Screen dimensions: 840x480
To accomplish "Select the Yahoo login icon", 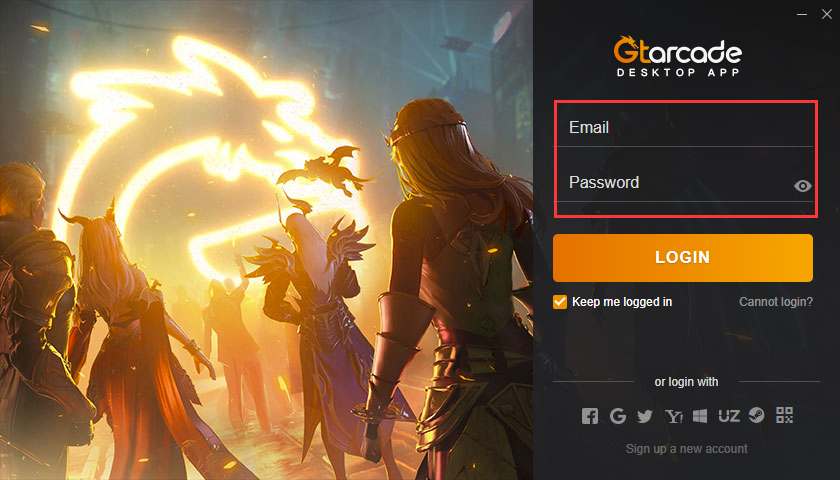I will pos(673,416).
